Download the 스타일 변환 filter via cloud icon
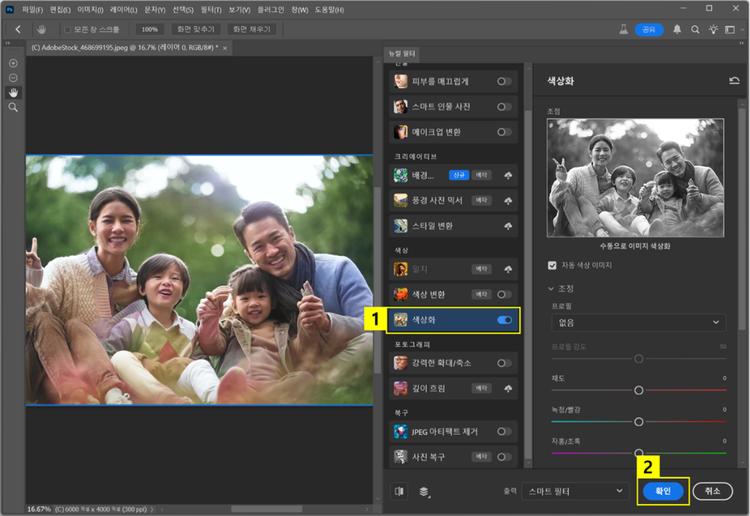750x516 pixels. coord(508,225)
